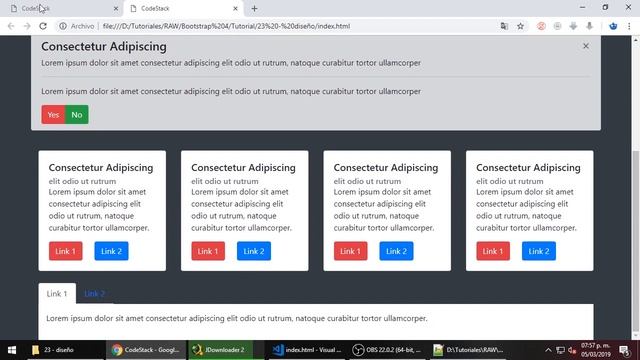Click the blue profile avatar icon

tap(613, 26)
